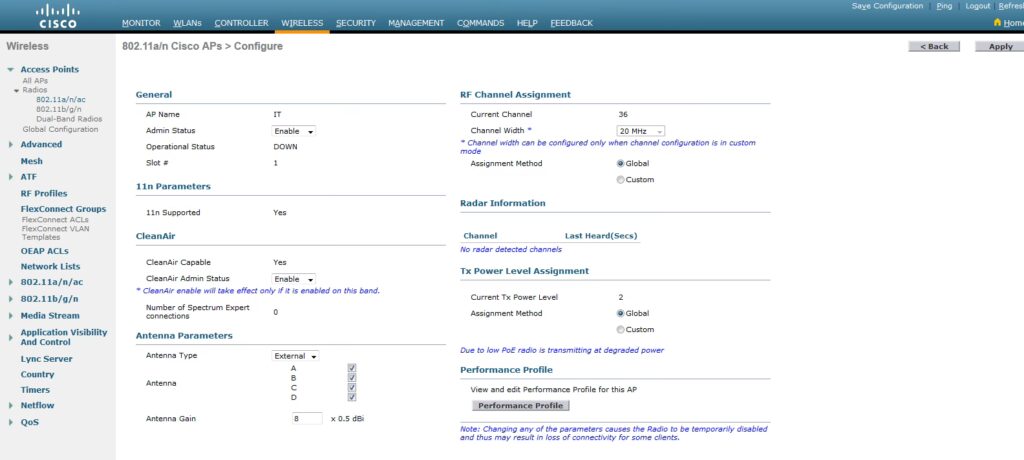Click the Apply button
This screenshot has width=1024, height=460.
click(1000, 47)
